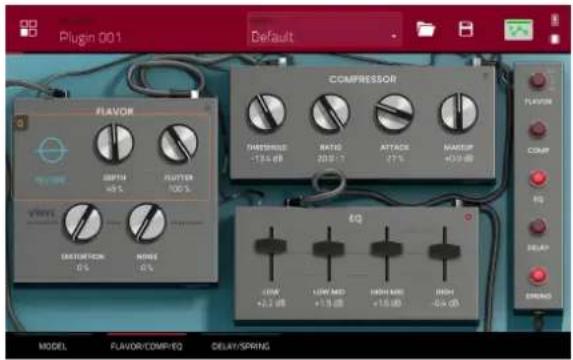Viewport: 573px width, 360px height.
Task: Click the EQ Low Mid fader
Action: click(x=329, y=249)
